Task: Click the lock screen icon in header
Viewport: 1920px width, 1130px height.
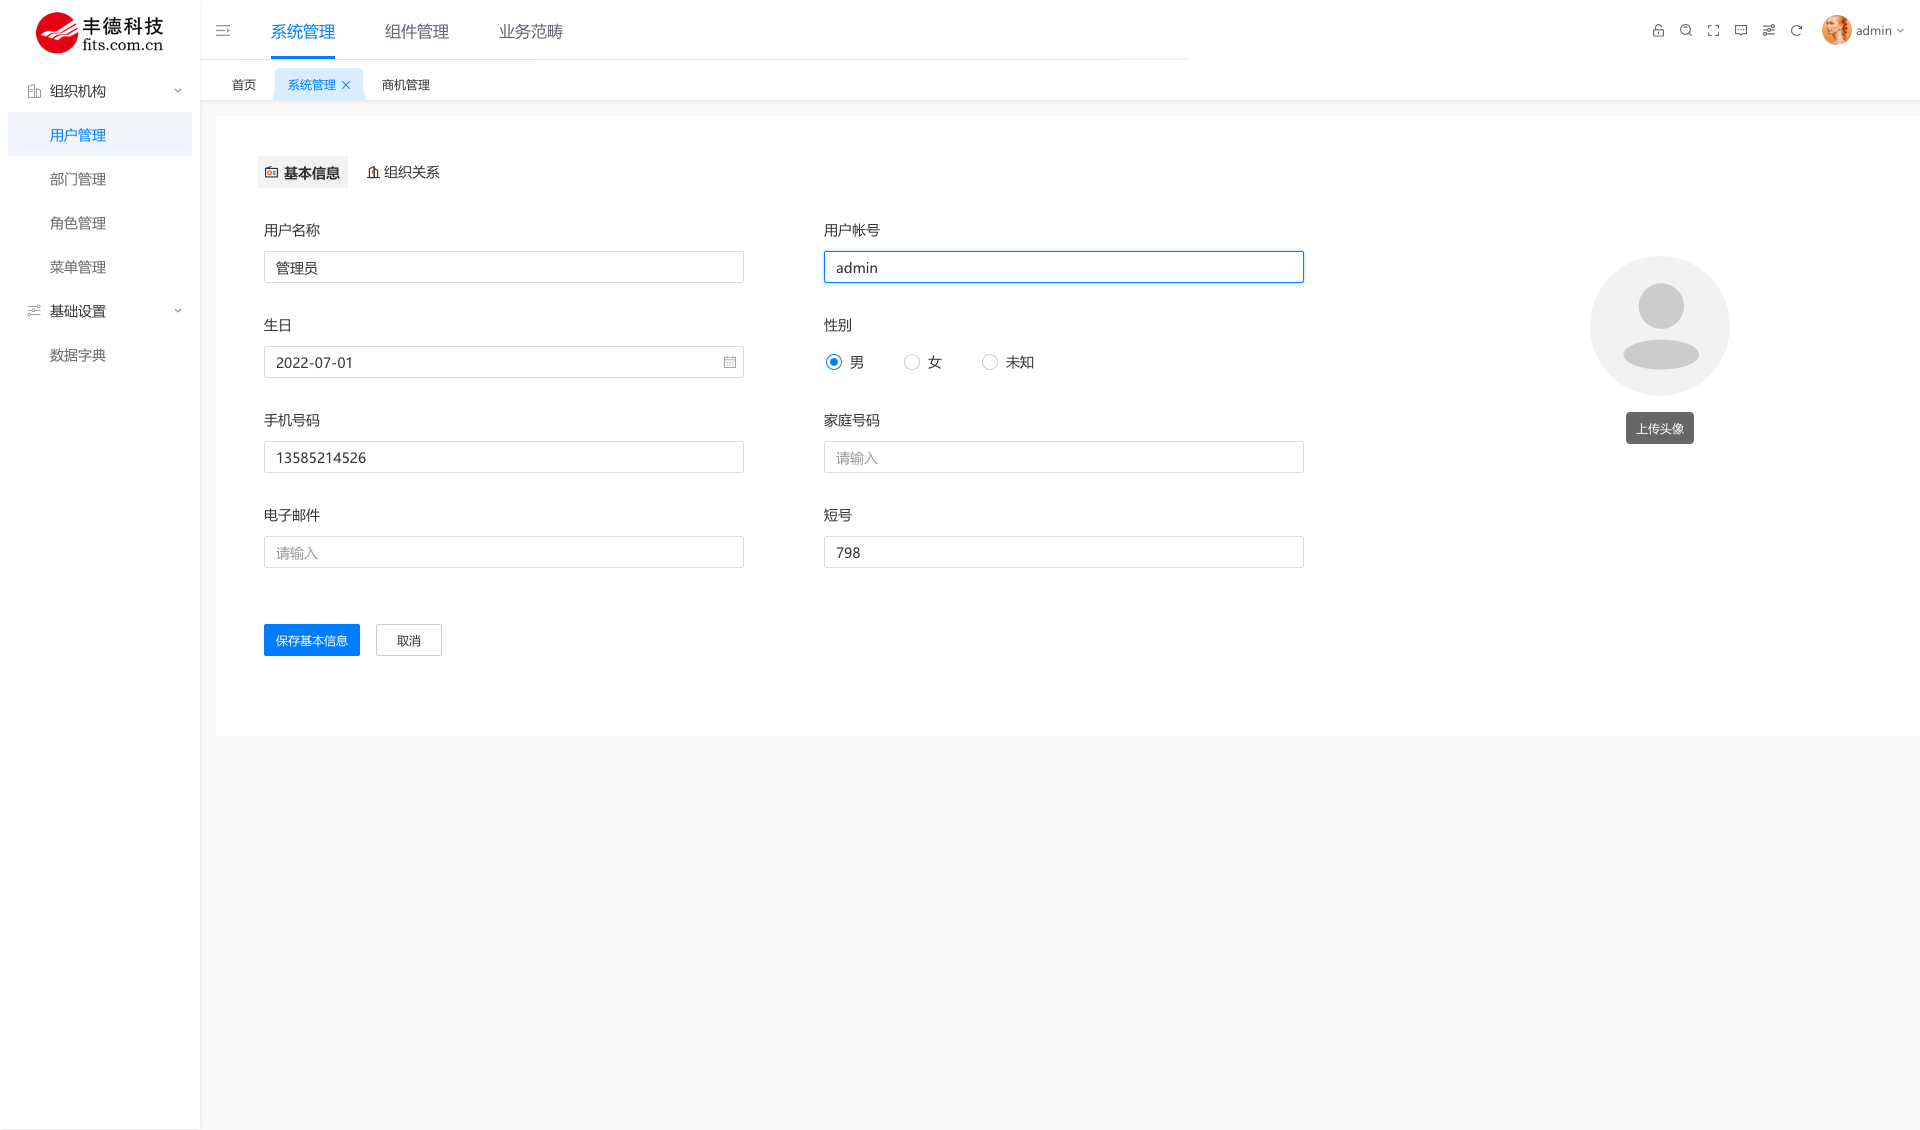Action: 1658,31
